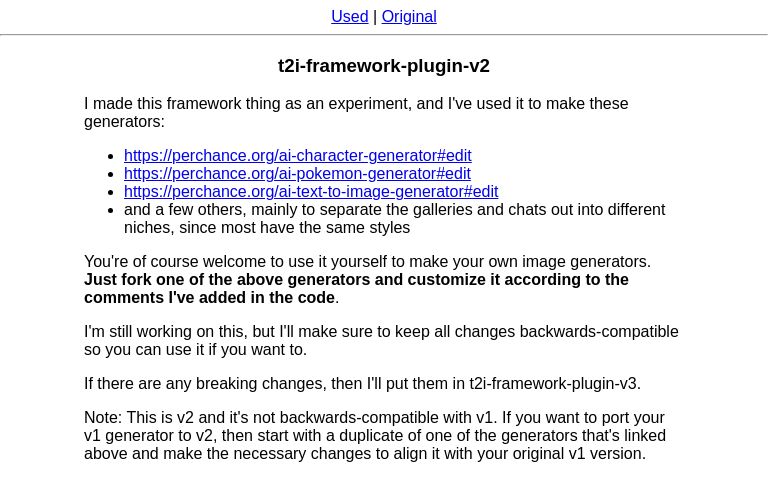This screenshot has height=480, width=768.
Task: Visit the ai-text-to-image-generator edit link
Action: coord(310,191)
